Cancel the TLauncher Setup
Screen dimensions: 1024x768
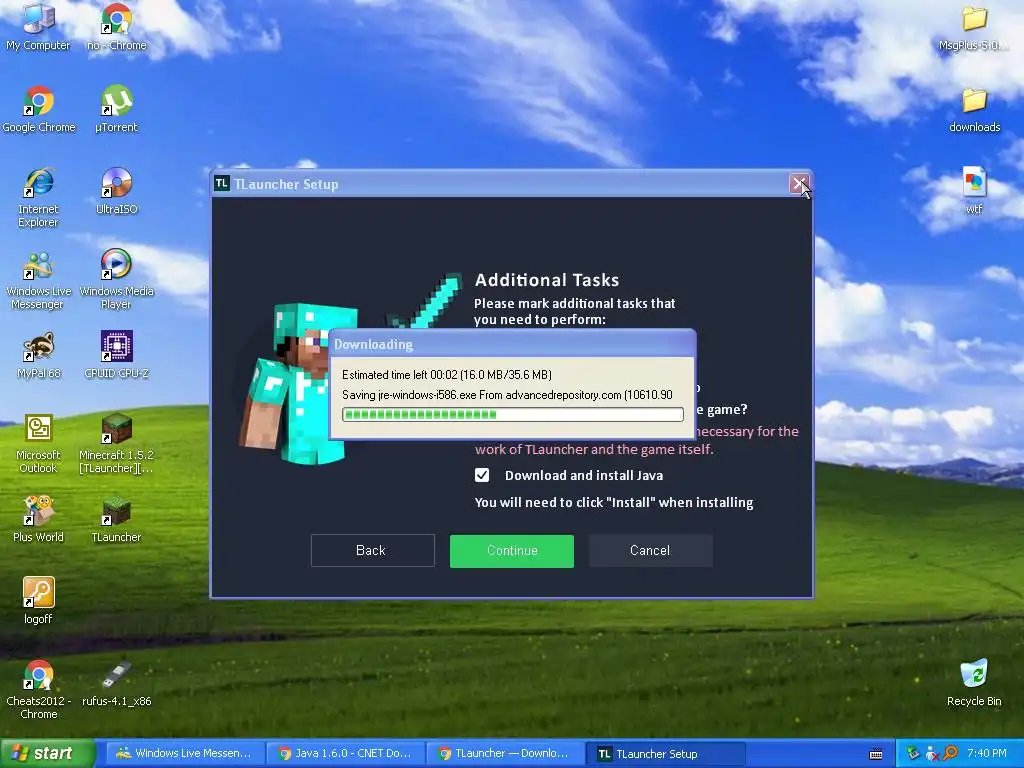[650, 551]
